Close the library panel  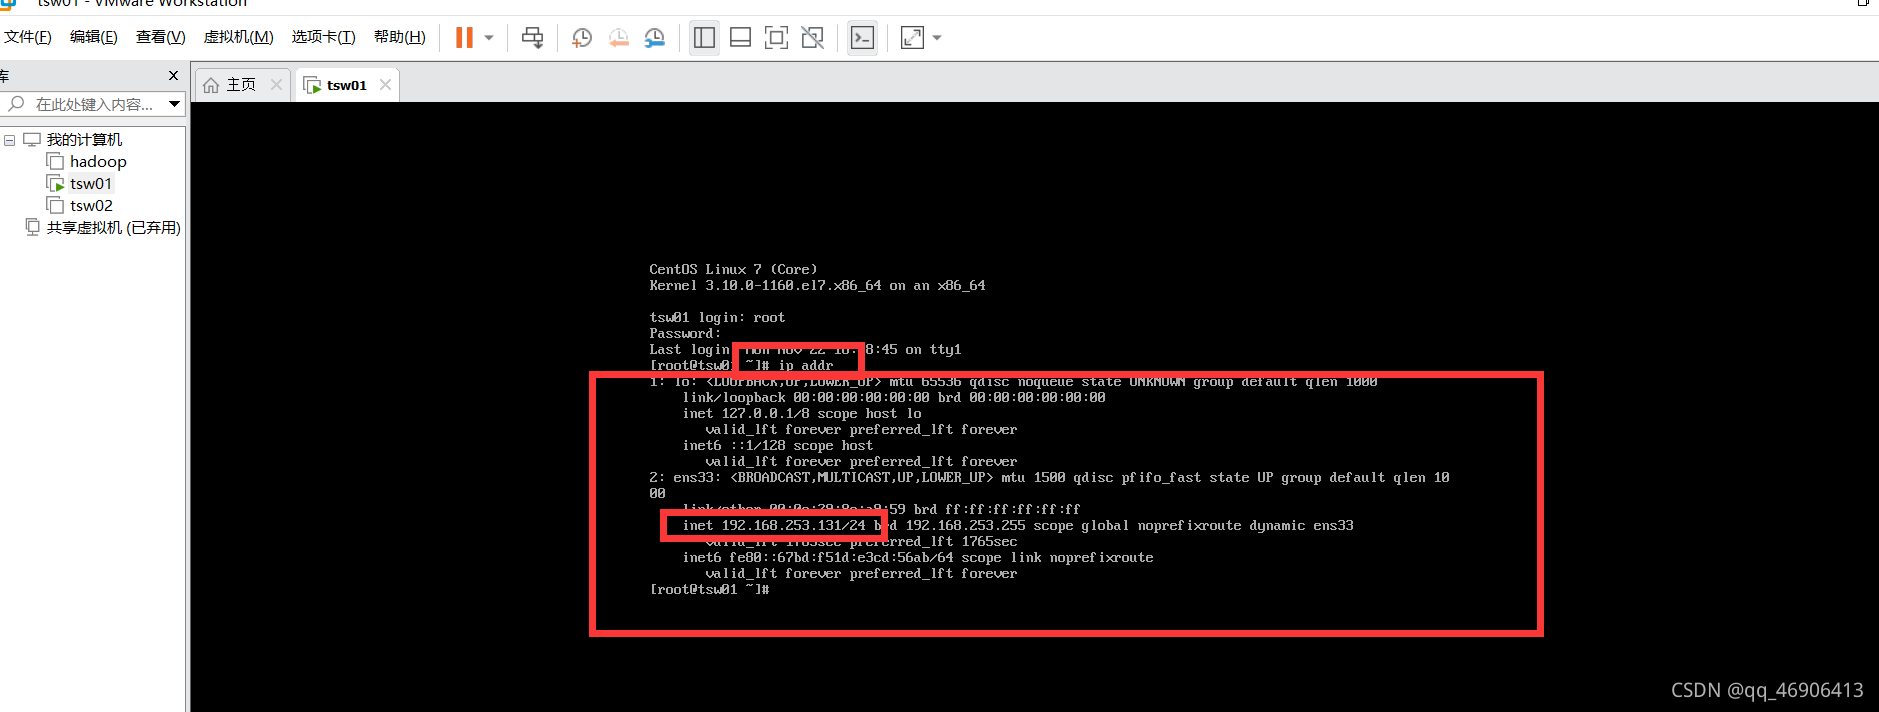tap(173, 76)
